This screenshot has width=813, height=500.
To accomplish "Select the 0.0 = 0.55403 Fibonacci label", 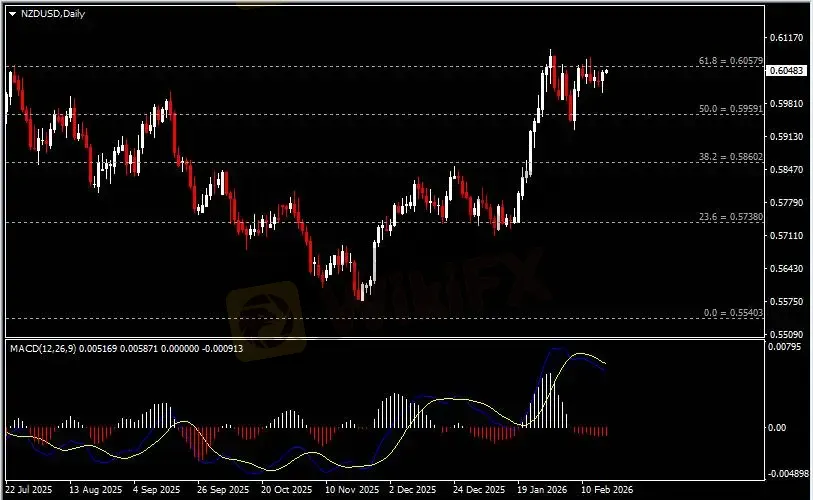I will coord(733,313).
